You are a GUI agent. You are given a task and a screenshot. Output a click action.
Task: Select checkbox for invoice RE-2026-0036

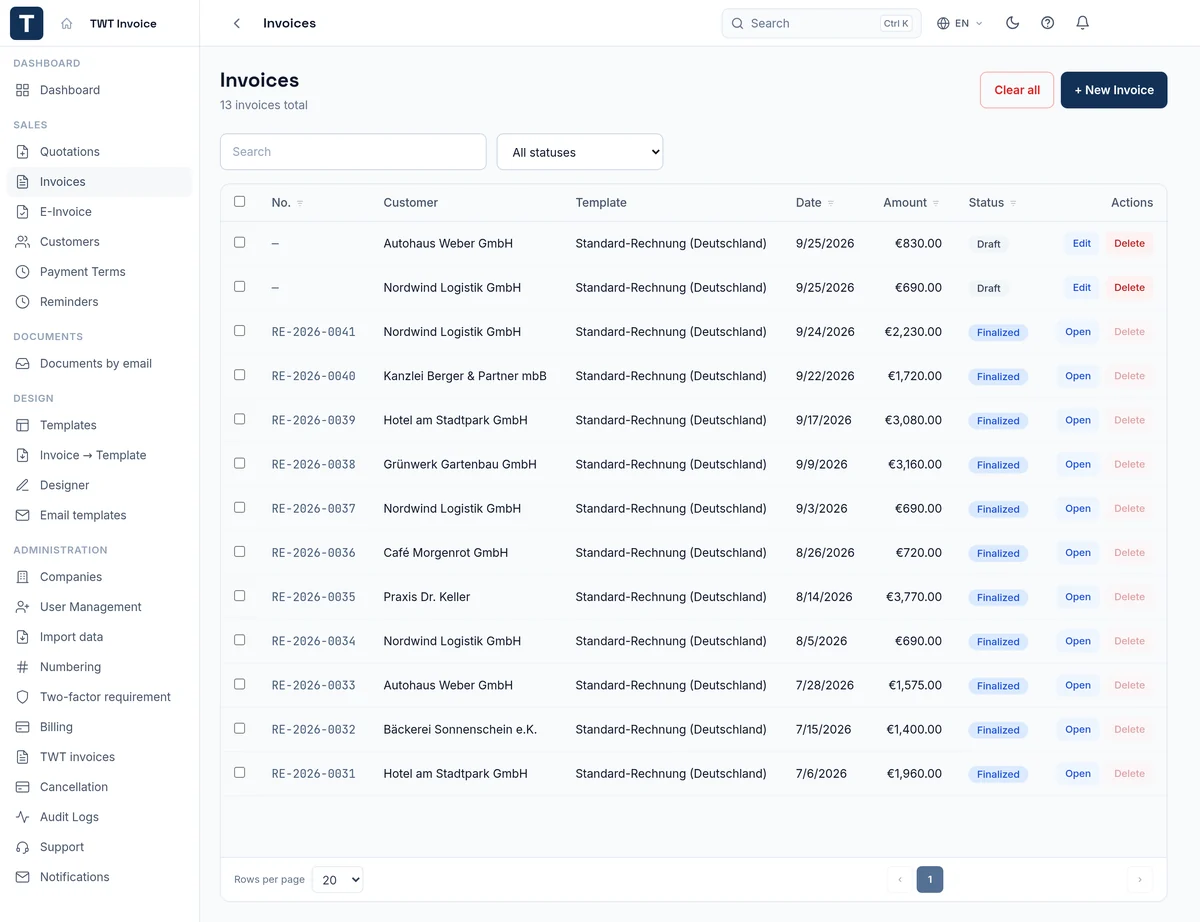(239, 551)
